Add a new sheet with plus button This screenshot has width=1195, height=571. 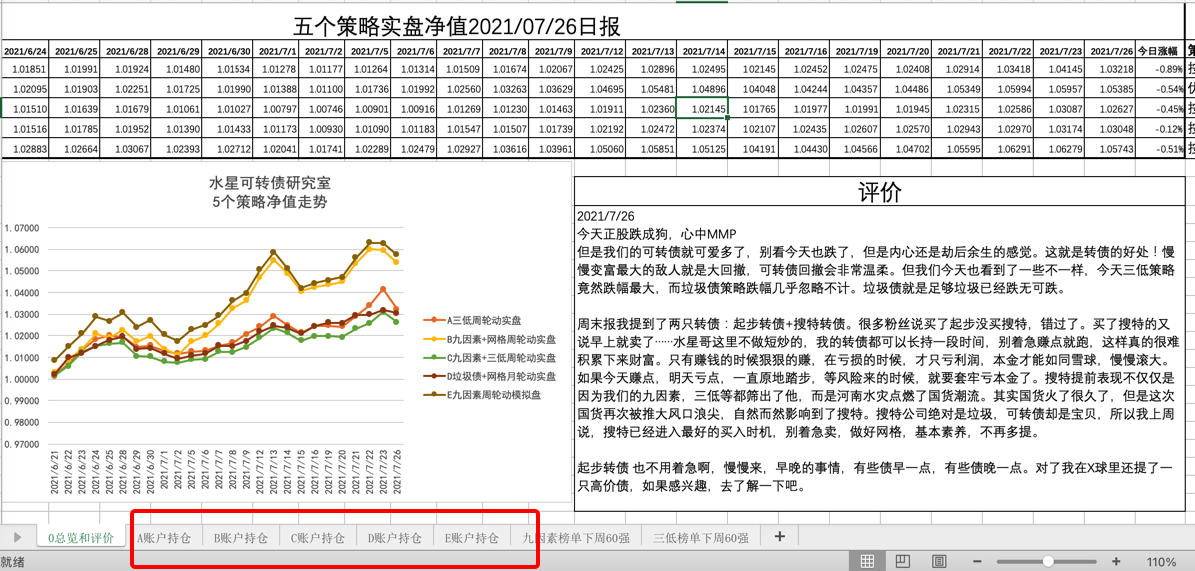pyautogui.click(x=780, y=537)
